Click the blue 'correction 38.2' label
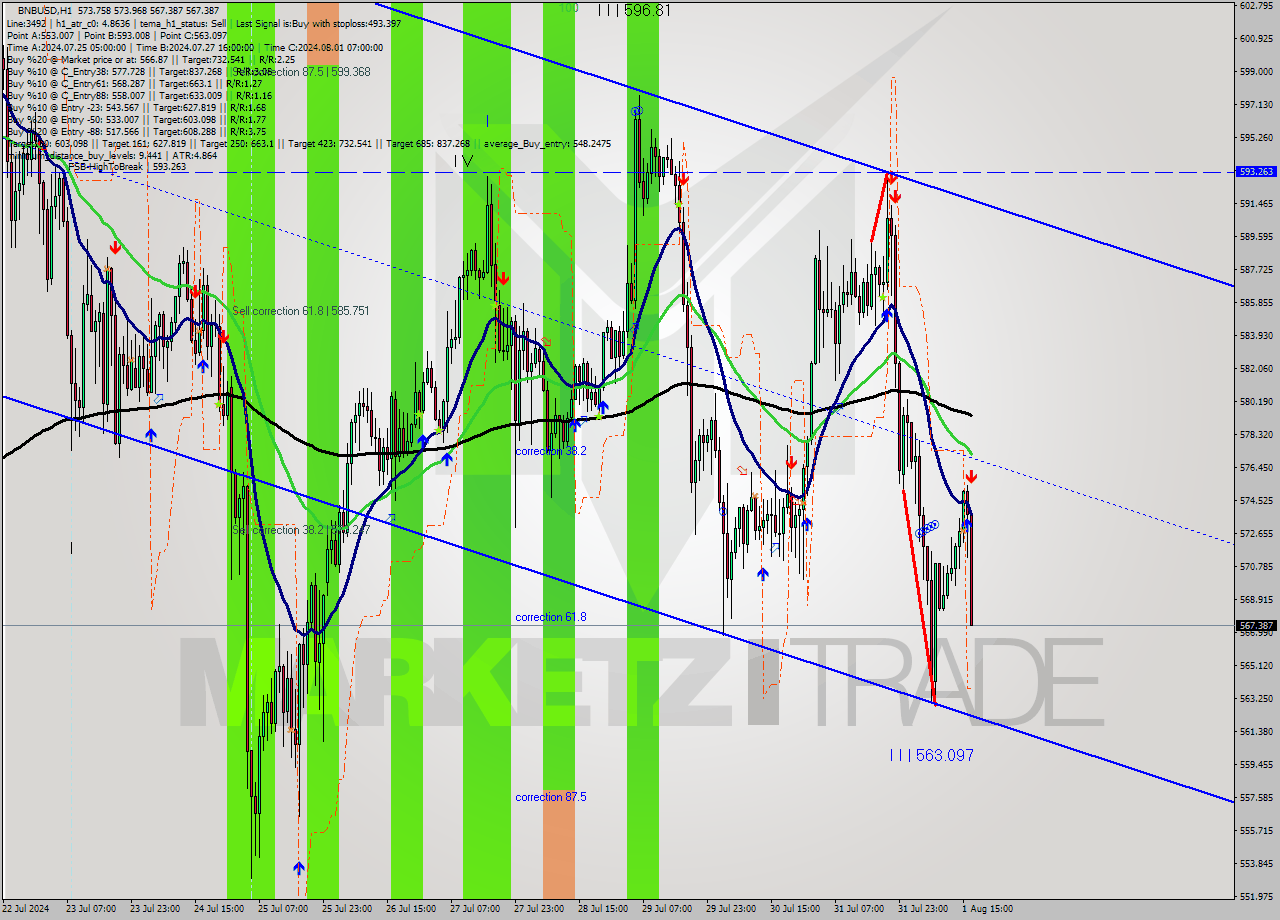Screen dimensions: 1280x920 coord(551,451)
